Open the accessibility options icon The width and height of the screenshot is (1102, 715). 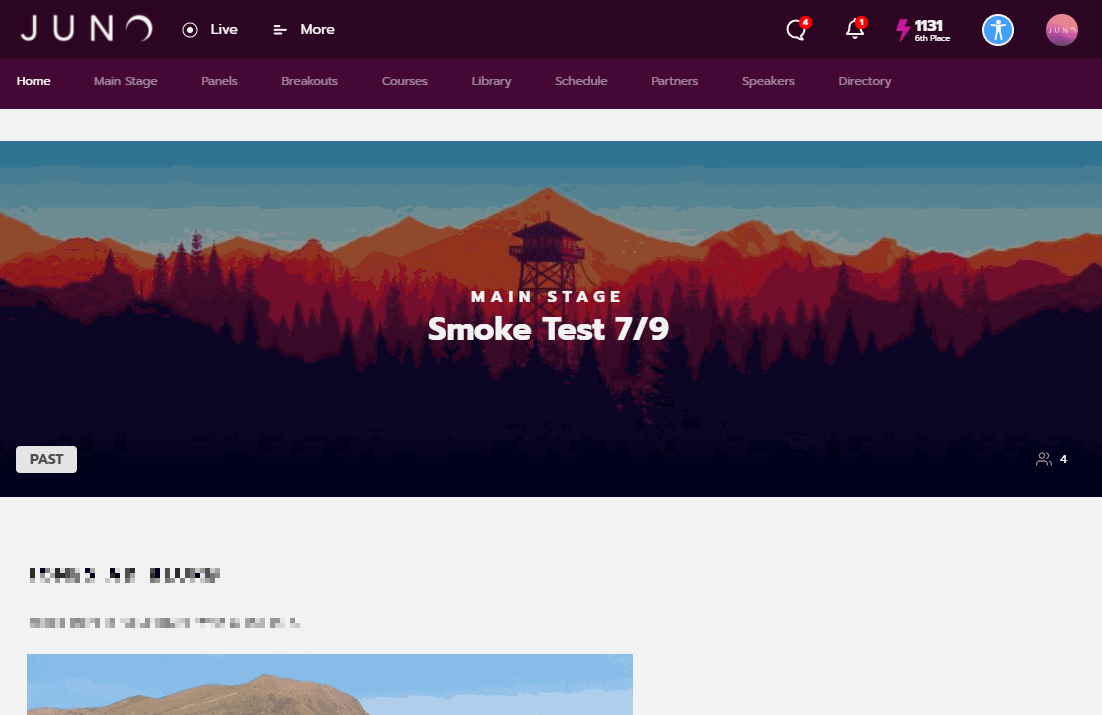click(x=997, y=30)
